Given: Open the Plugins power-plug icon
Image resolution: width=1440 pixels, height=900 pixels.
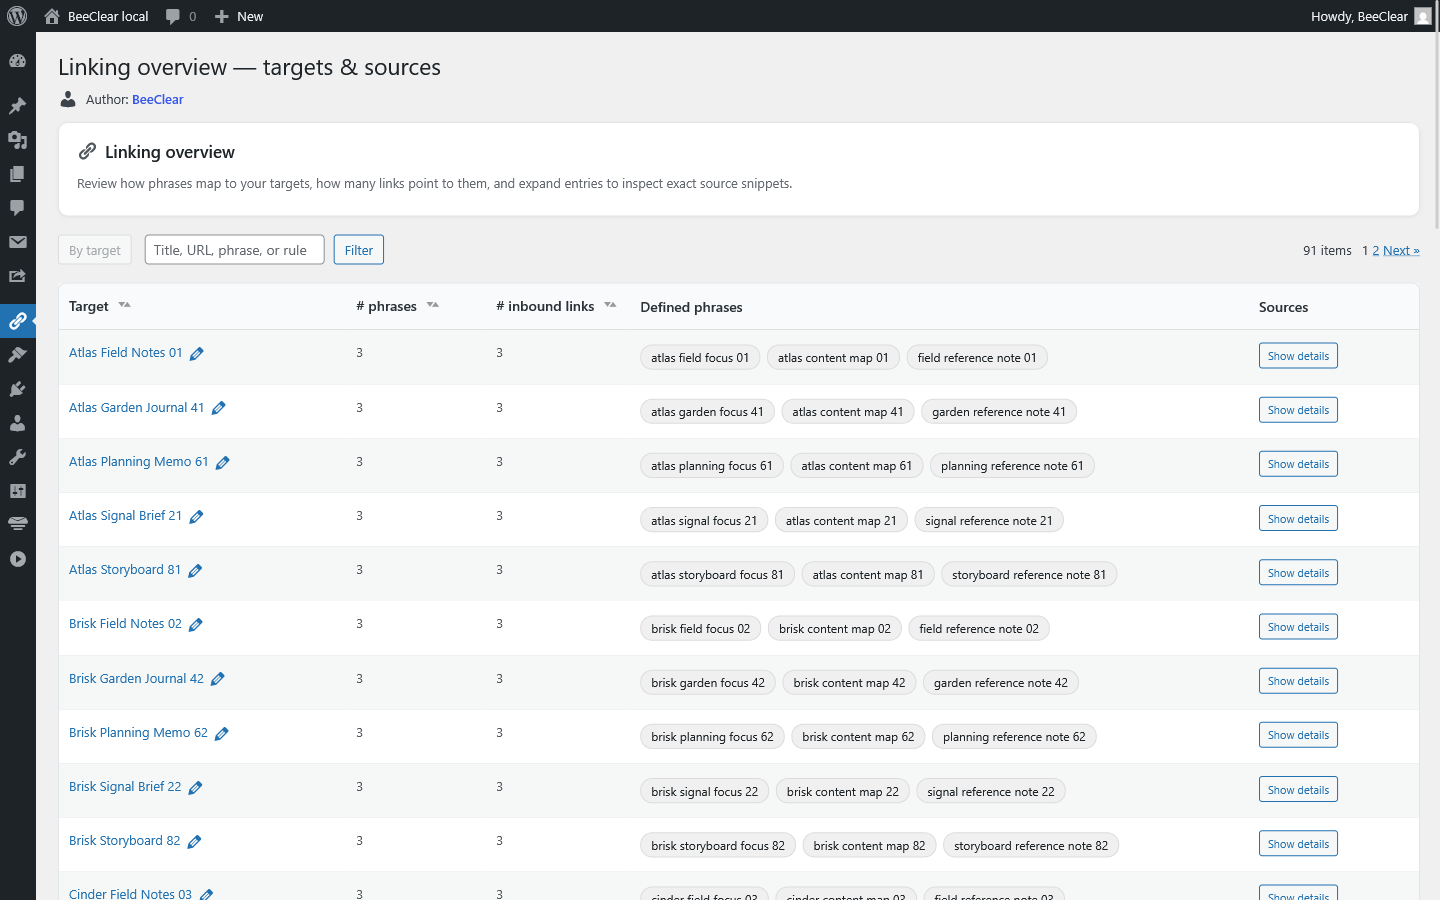Looking at the screenshot, I should 17,388.
